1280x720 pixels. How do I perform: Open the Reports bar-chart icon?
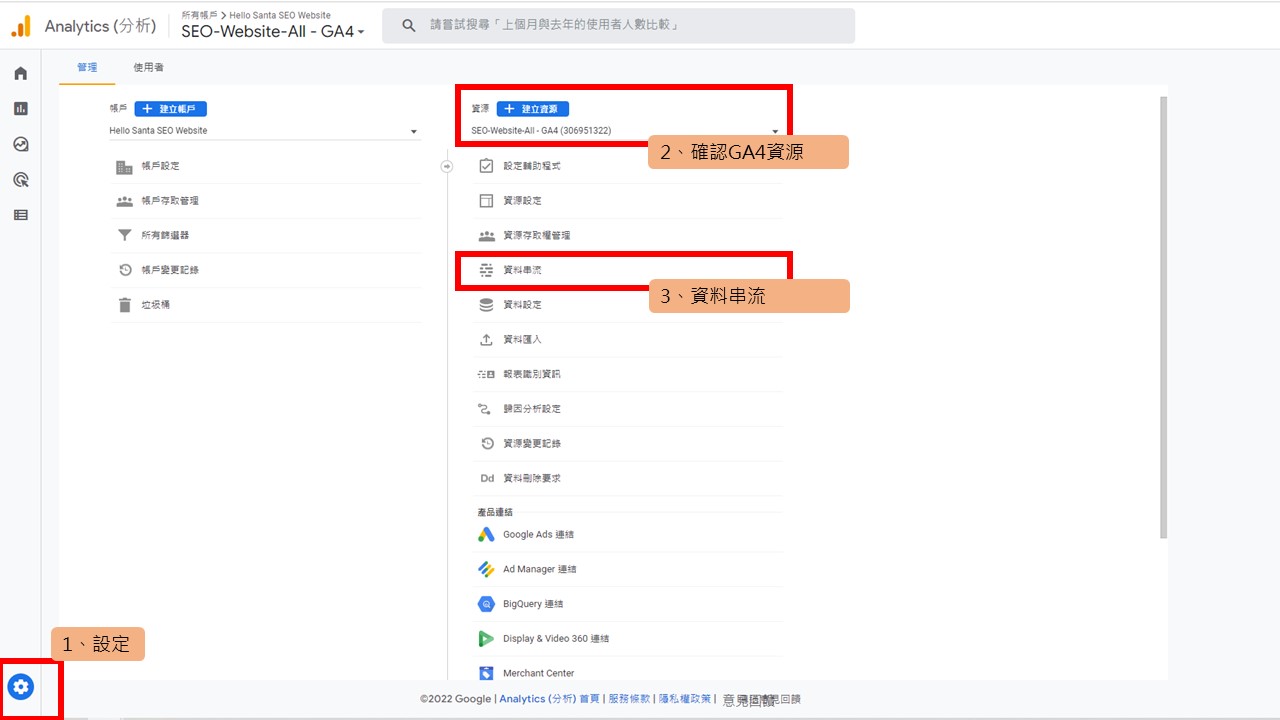coord(20,109)
